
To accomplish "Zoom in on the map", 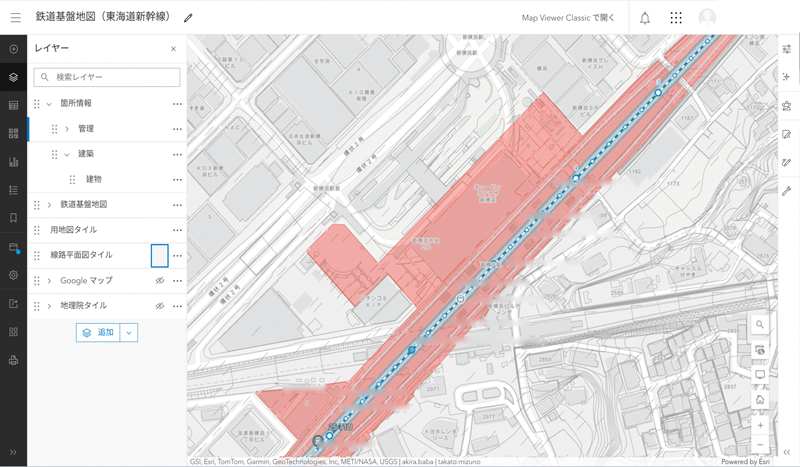I will pos(760,426).
